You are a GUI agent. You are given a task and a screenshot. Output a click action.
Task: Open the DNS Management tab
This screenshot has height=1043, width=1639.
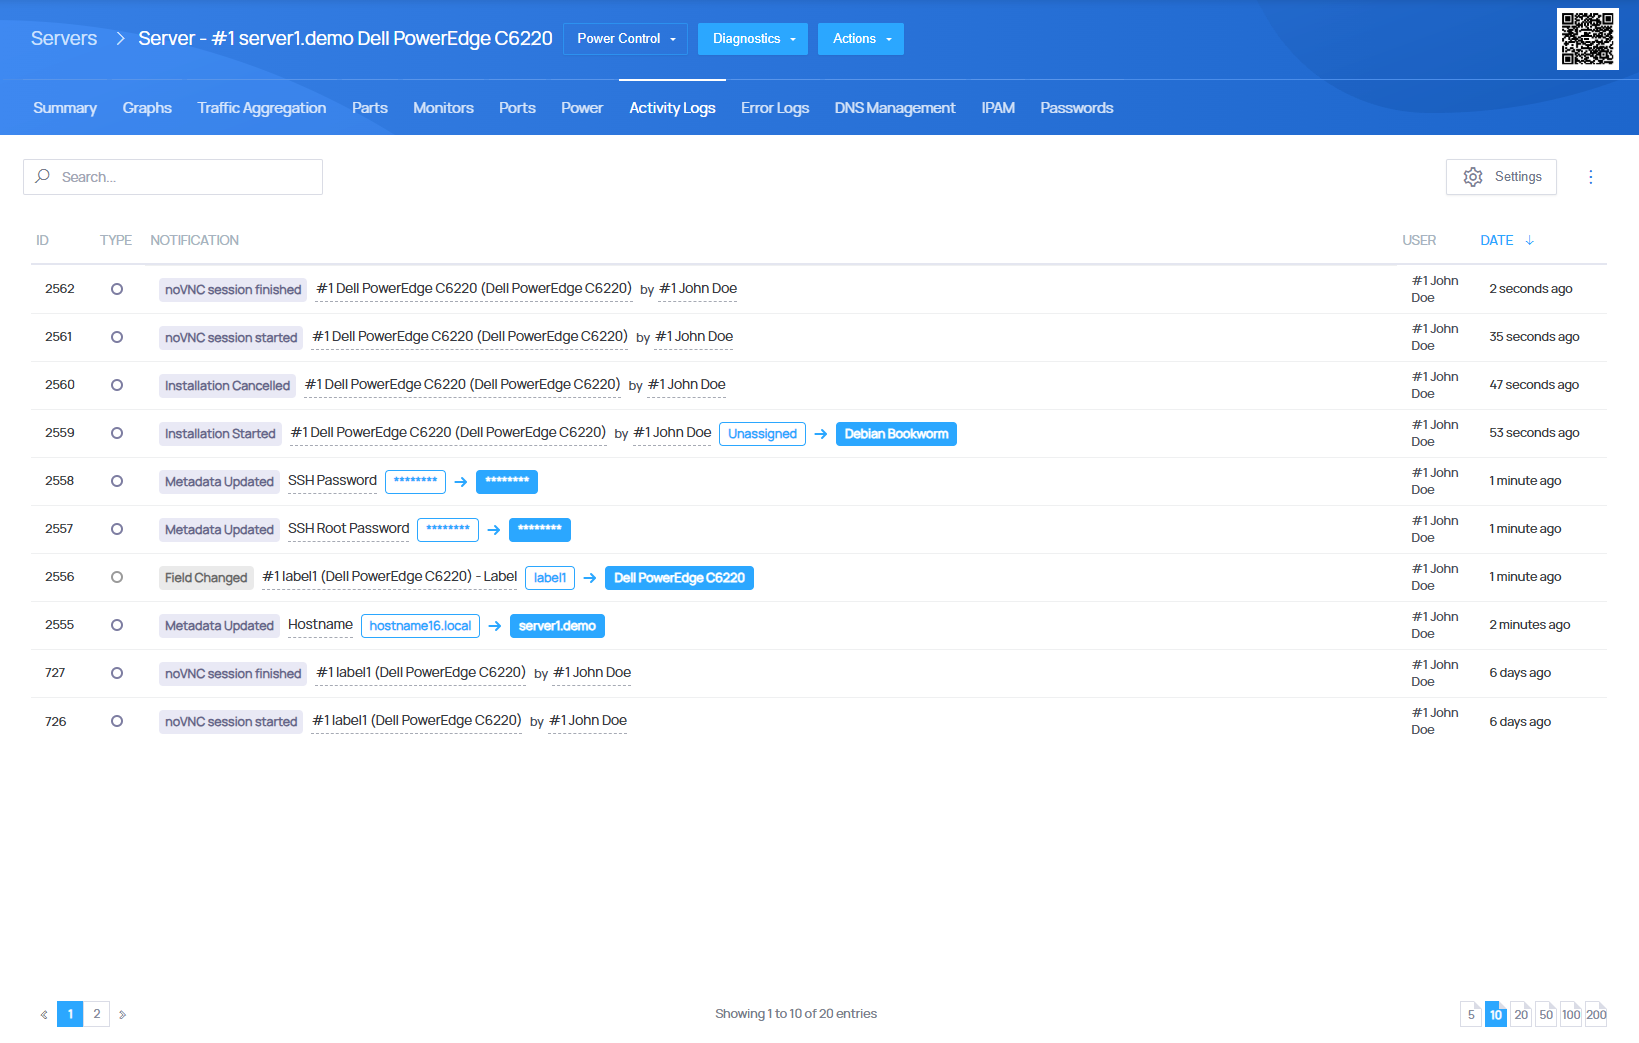coord(895,108)
